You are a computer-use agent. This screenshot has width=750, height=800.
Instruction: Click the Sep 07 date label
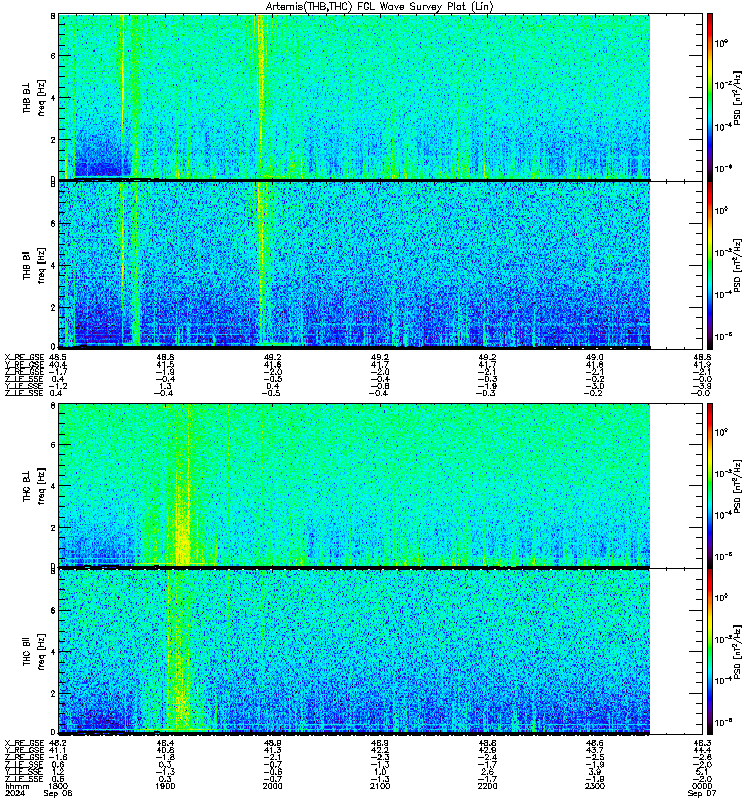(x=702, y=793)
